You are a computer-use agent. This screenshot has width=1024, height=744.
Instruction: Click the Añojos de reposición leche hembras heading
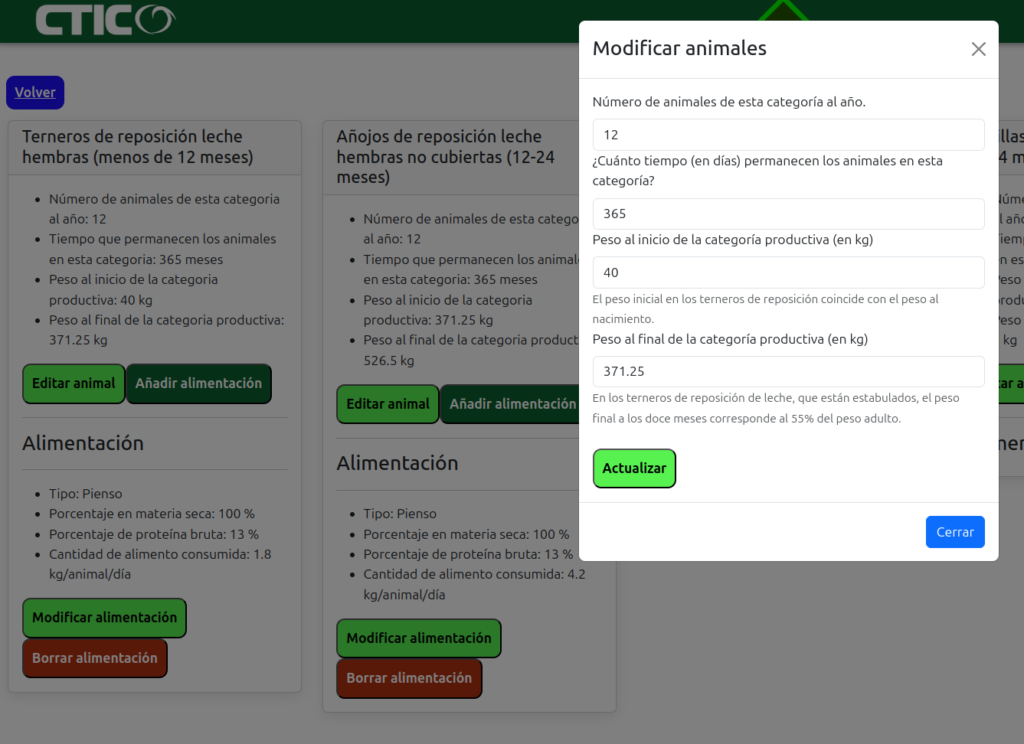445,157
